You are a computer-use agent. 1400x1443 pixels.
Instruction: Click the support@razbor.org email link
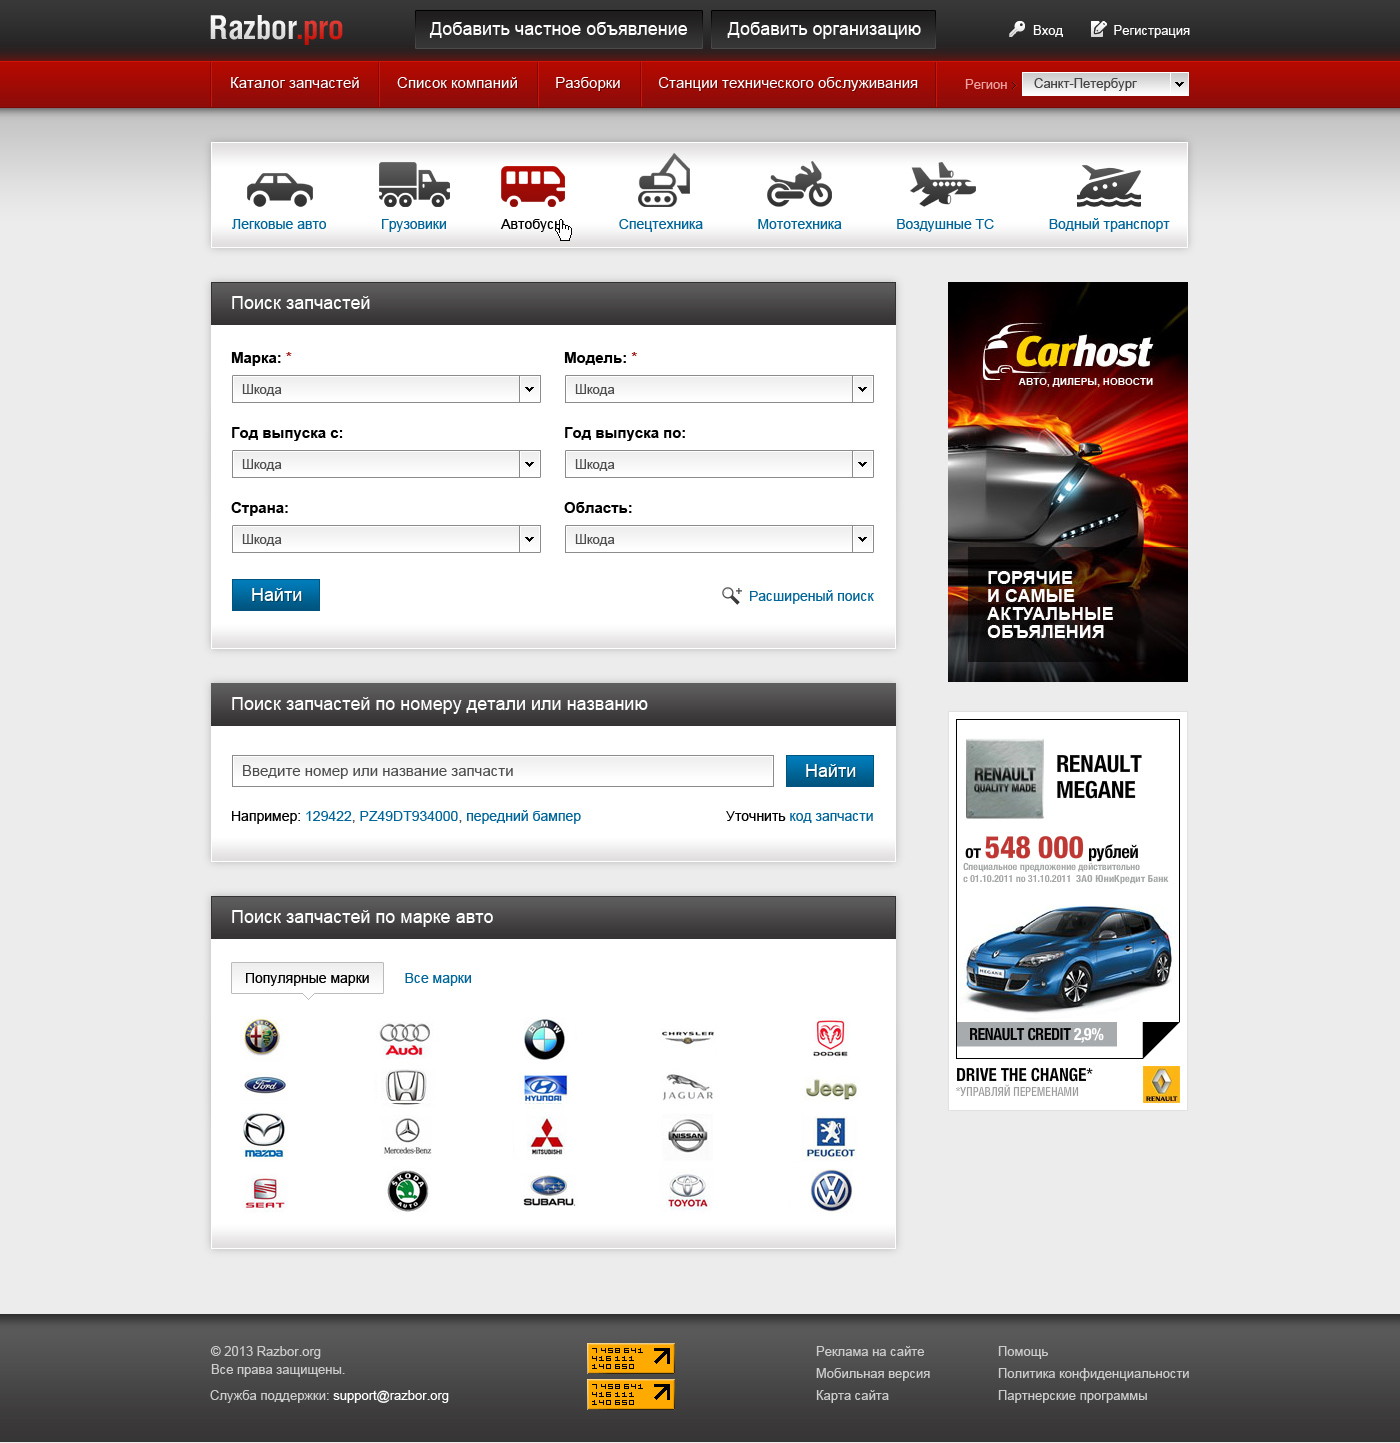tap(391, 1395)
